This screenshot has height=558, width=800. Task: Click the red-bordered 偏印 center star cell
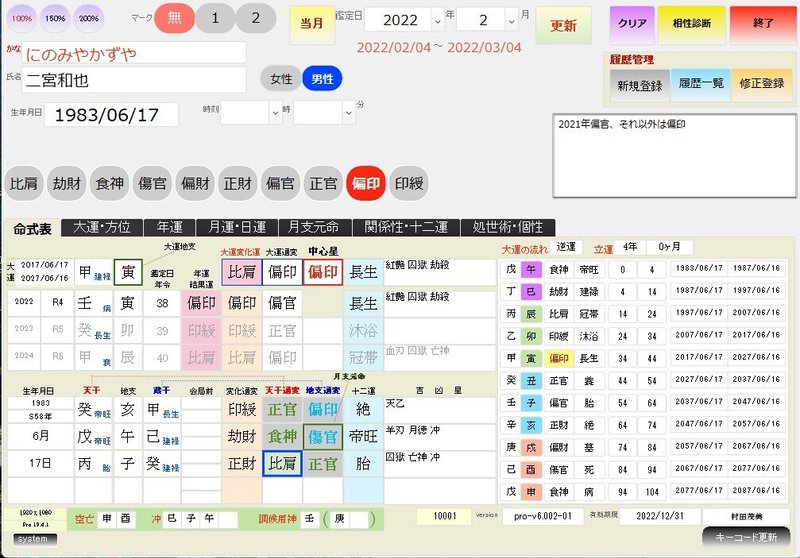[x=322, y=272]
